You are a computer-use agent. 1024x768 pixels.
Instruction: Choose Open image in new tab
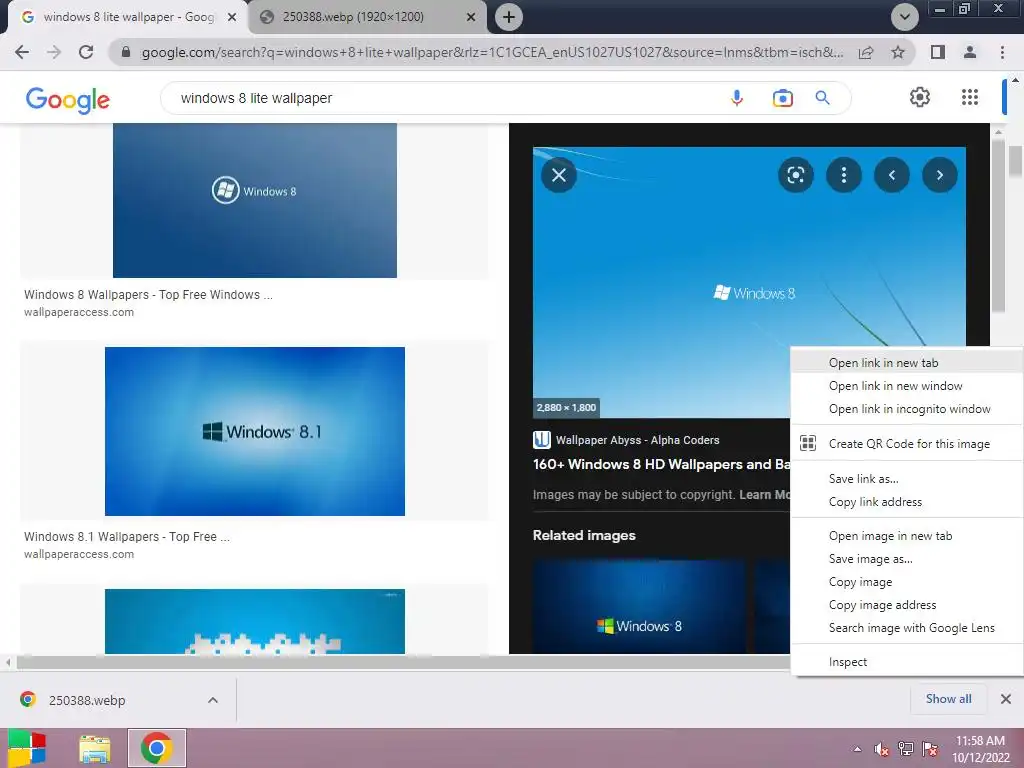click(x=906, y=536)
